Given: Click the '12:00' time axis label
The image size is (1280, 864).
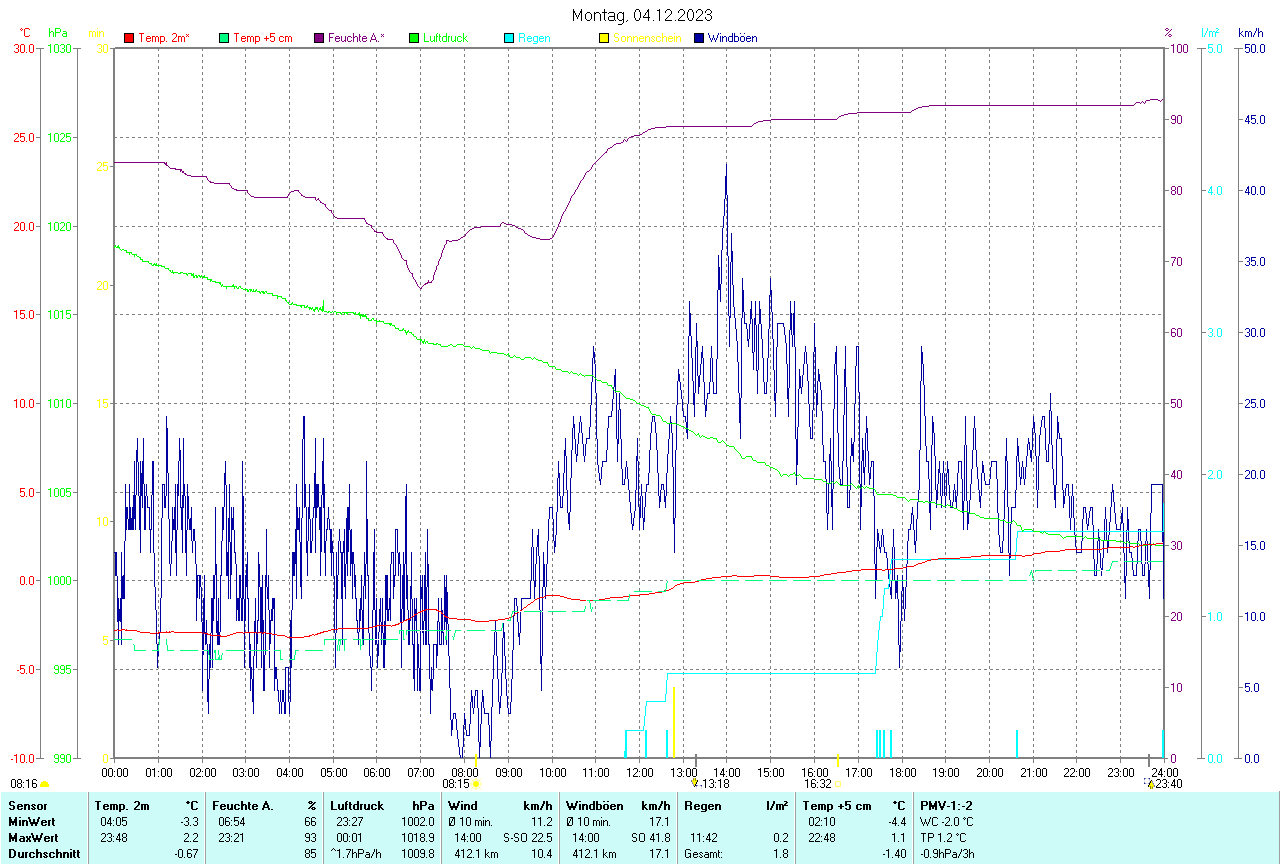Looking at the screenshot, I should (639, 772).
